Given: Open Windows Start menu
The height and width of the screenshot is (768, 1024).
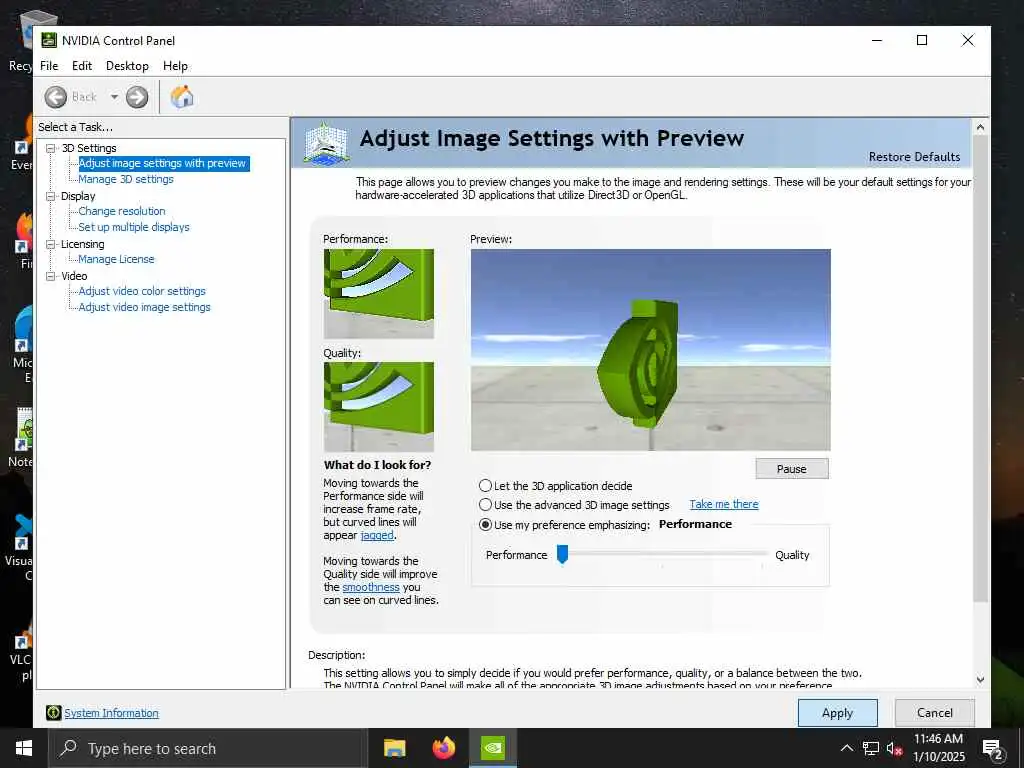Looking at the screenshot, I should pos(24,748).
